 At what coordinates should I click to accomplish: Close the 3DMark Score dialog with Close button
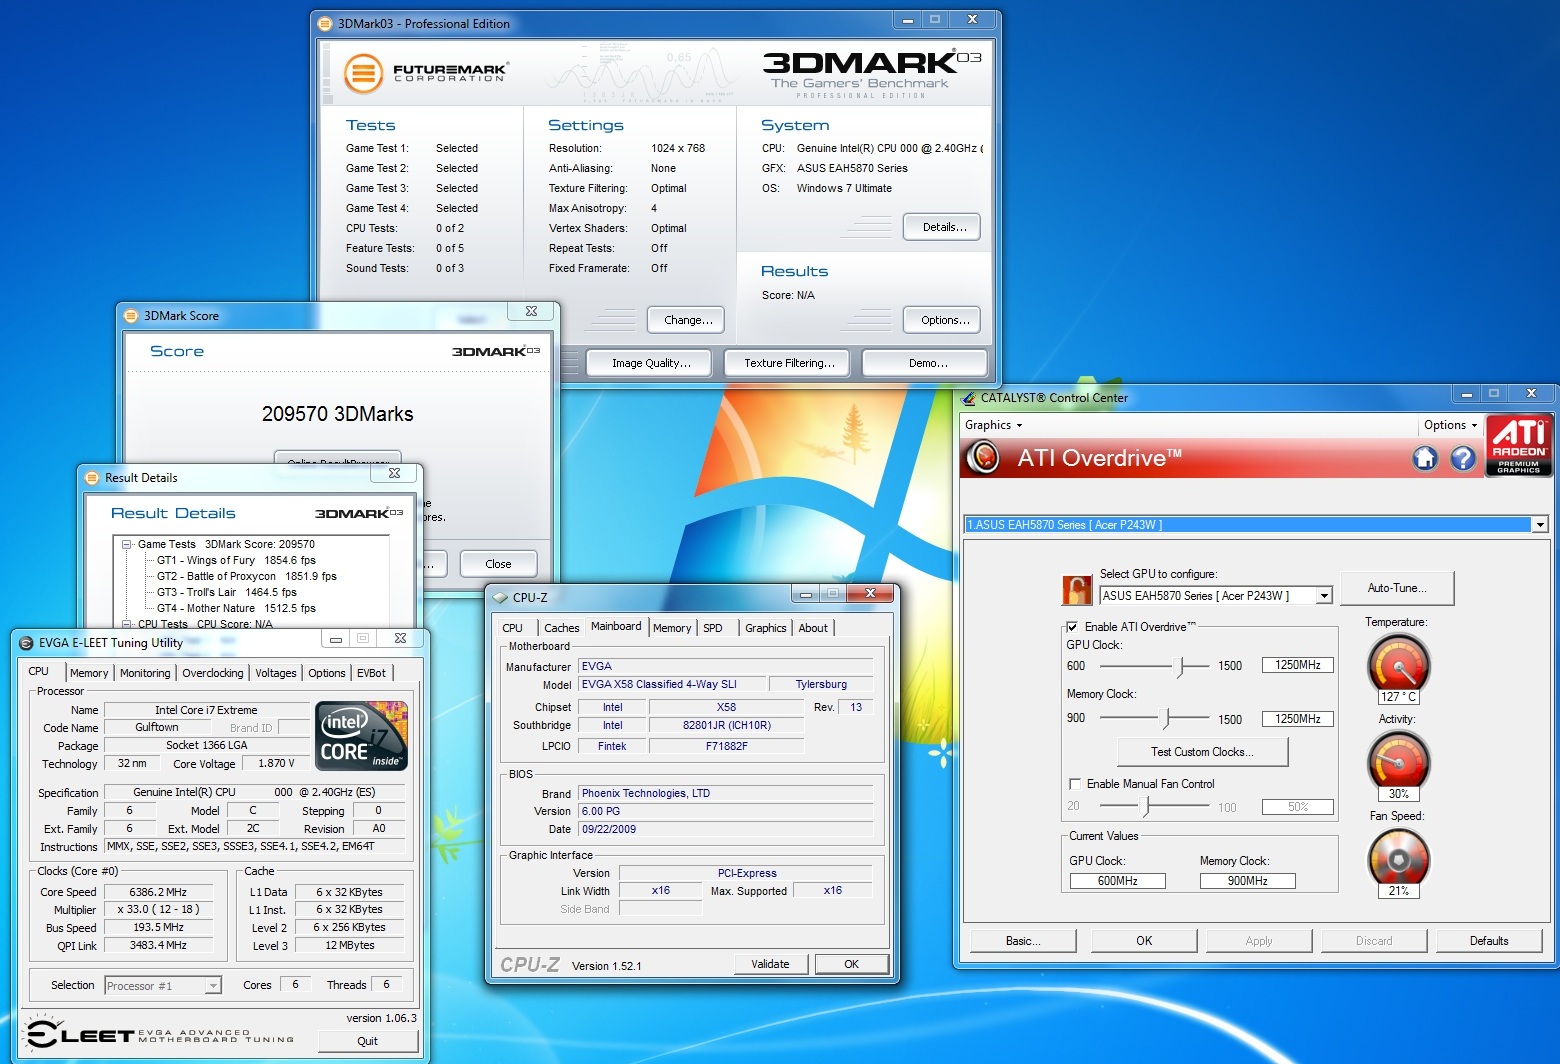(x=498, y=564)
